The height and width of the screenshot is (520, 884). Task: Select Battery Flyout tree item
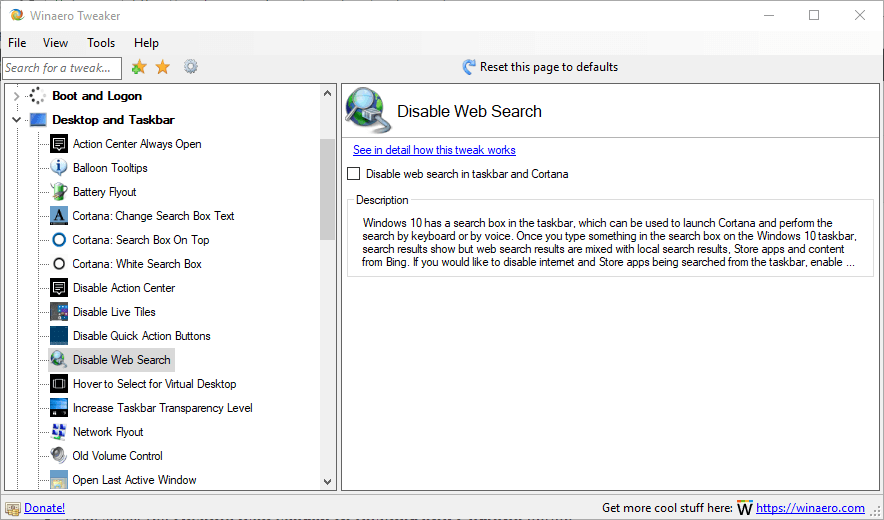coord(104,192)
